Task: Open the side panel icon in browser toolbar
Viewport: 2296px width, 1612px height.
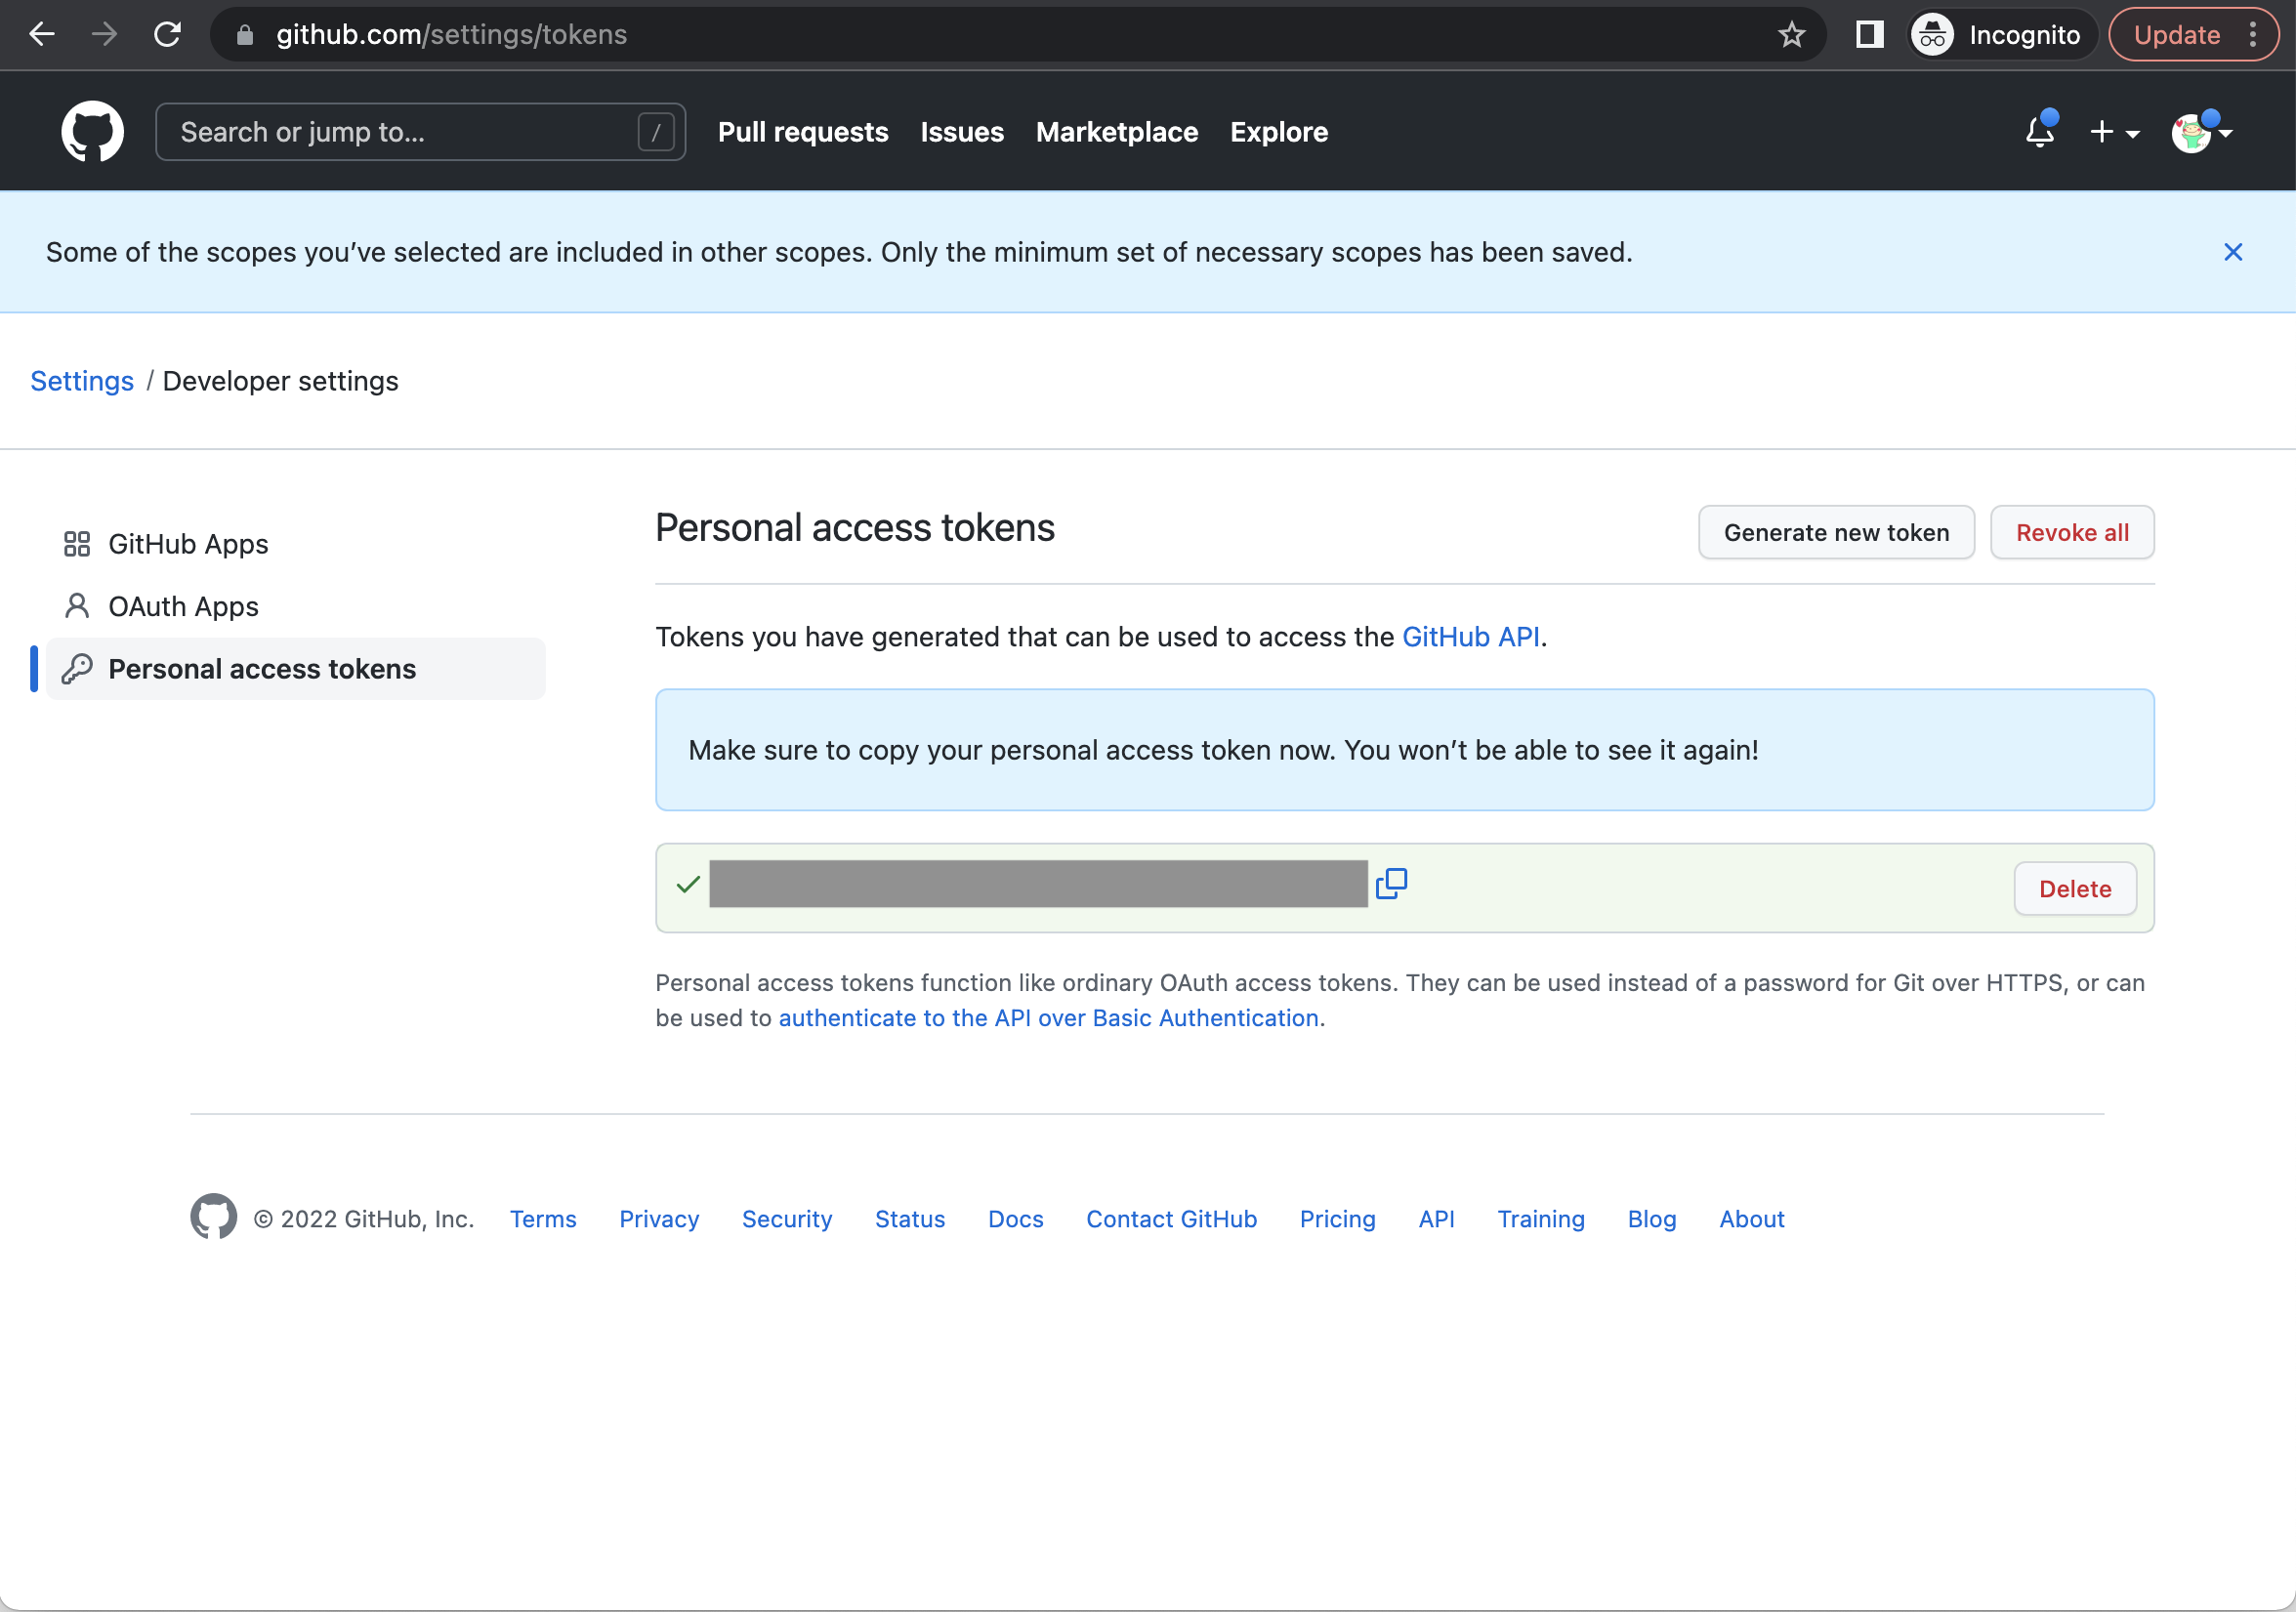Action: [x=1869, y=35]
